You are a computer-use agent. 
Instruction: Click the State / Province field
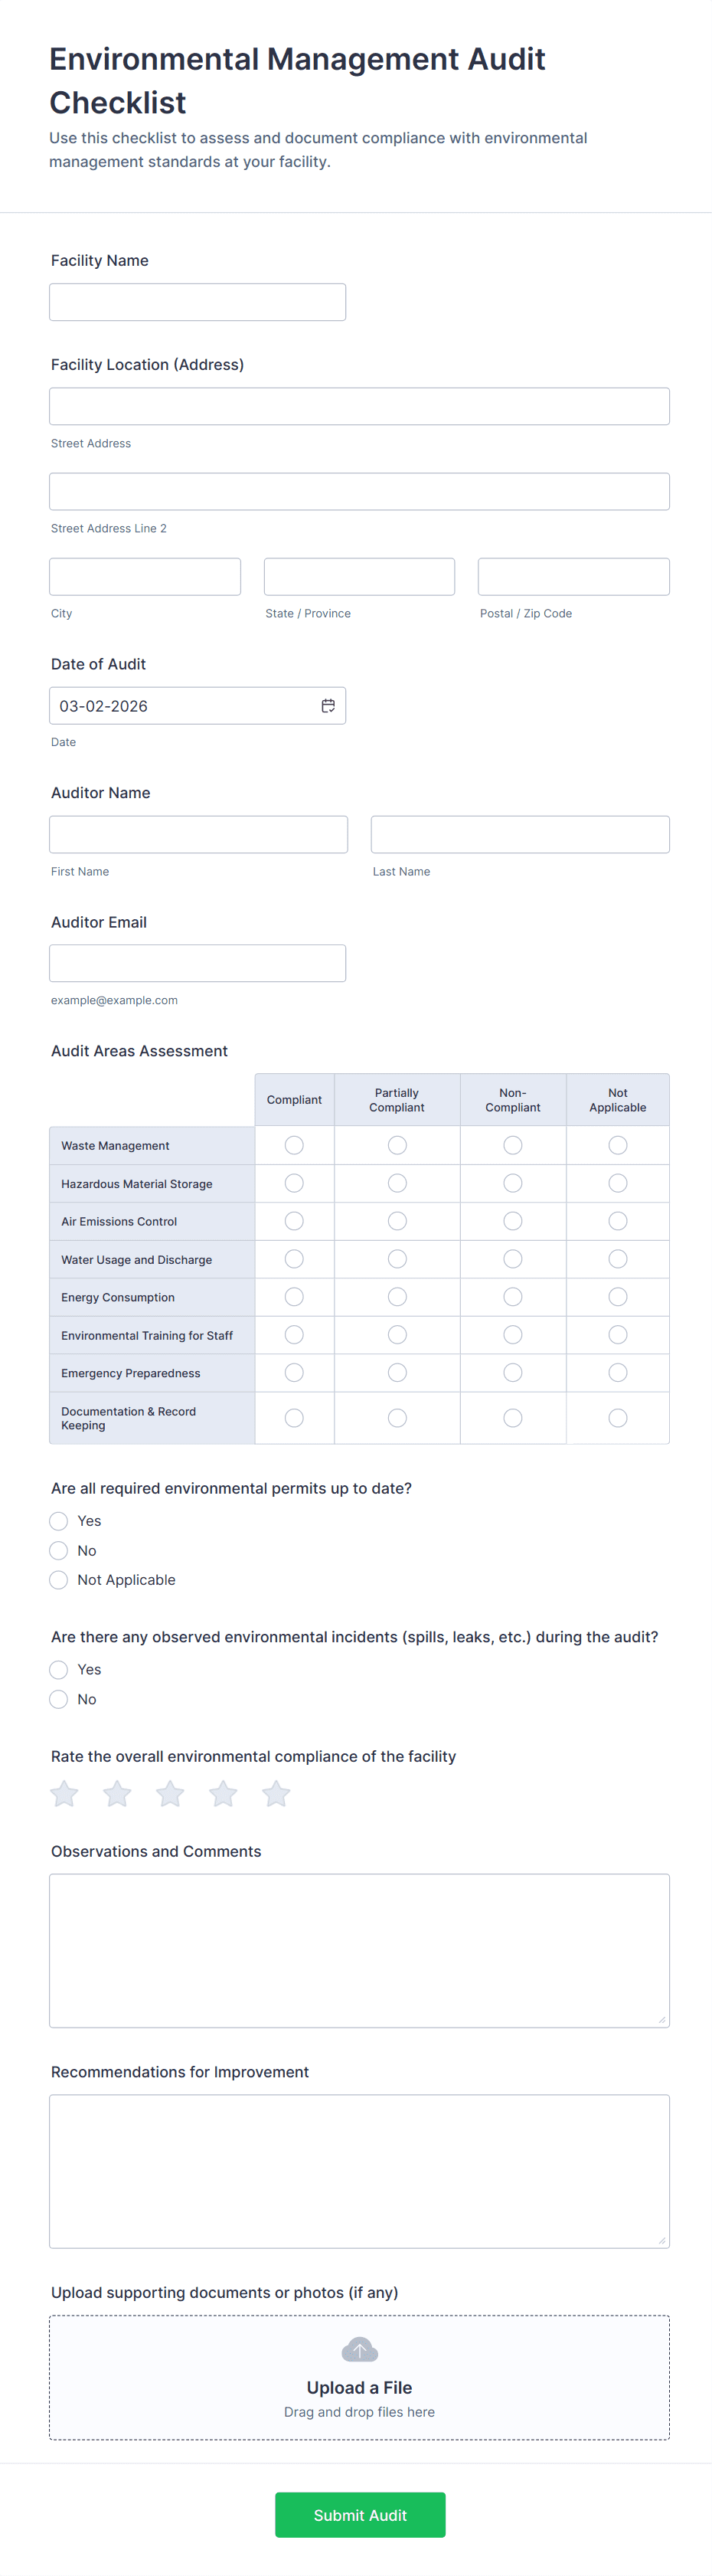359,577
